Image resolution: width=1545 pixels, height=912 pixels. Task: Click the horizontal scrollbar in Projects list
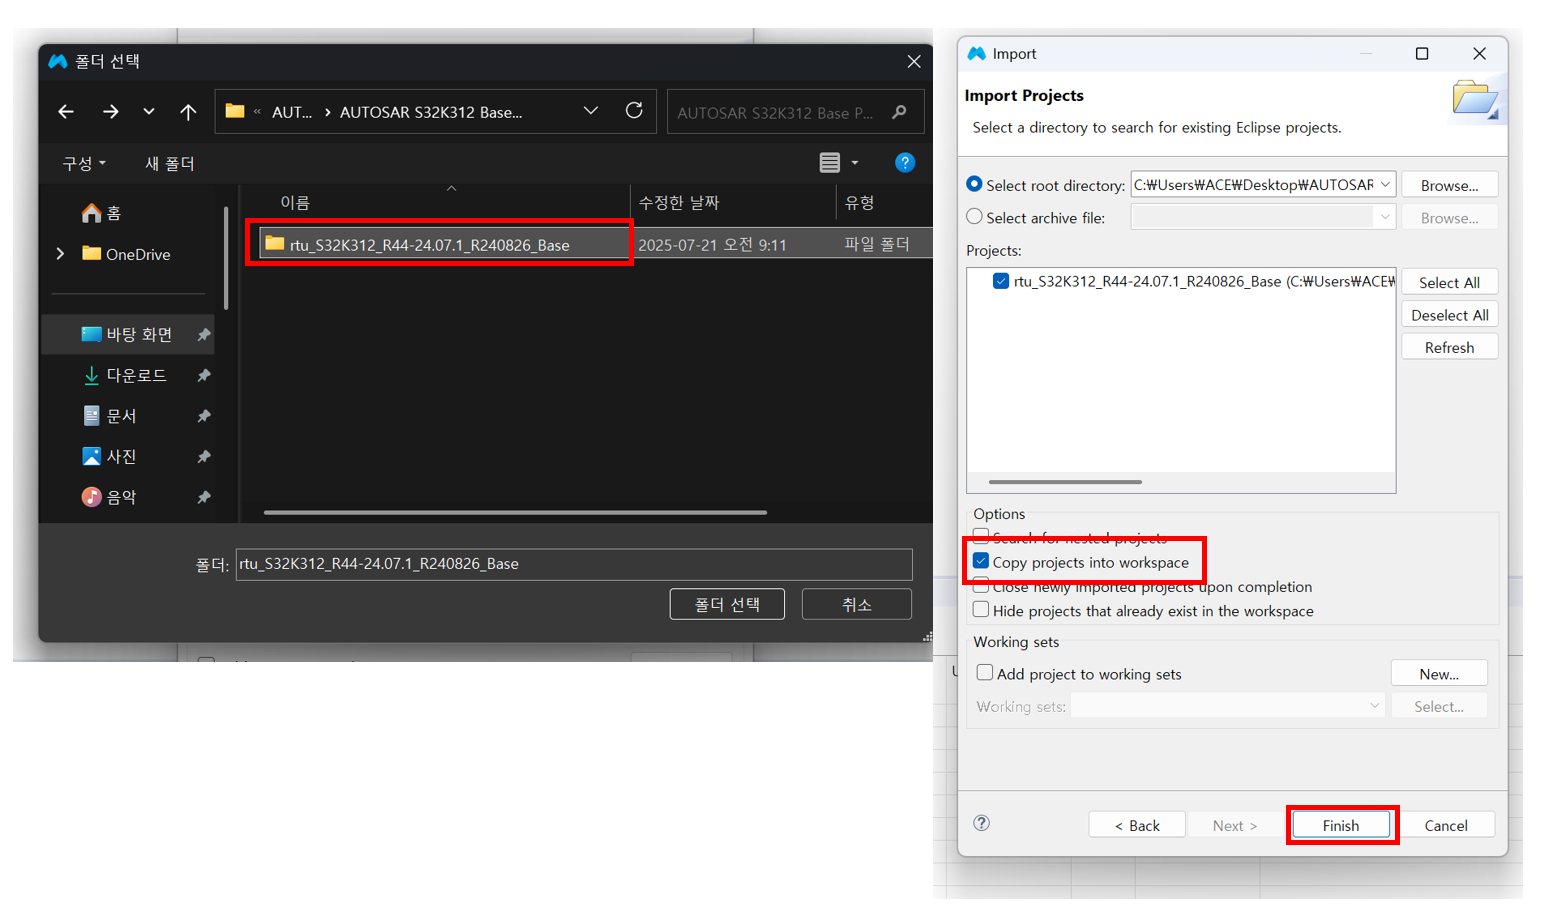(1065, 482)
